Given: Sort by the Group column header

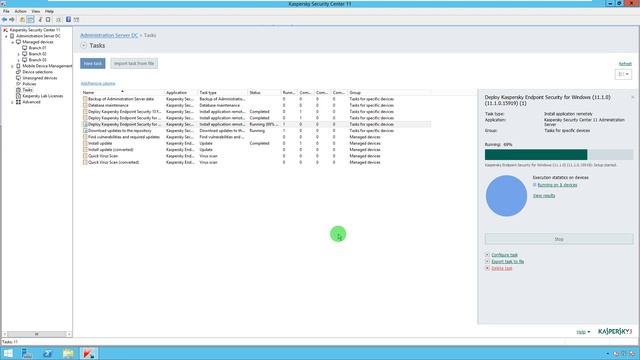Looking at the screenshot, I should click(x=389, y=93).
